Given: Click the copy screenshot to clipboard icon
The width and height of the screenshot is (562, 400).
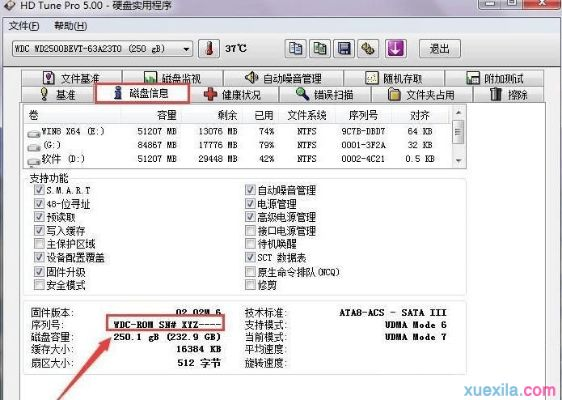Looking at the screenshot, I should tap(320, 48).
